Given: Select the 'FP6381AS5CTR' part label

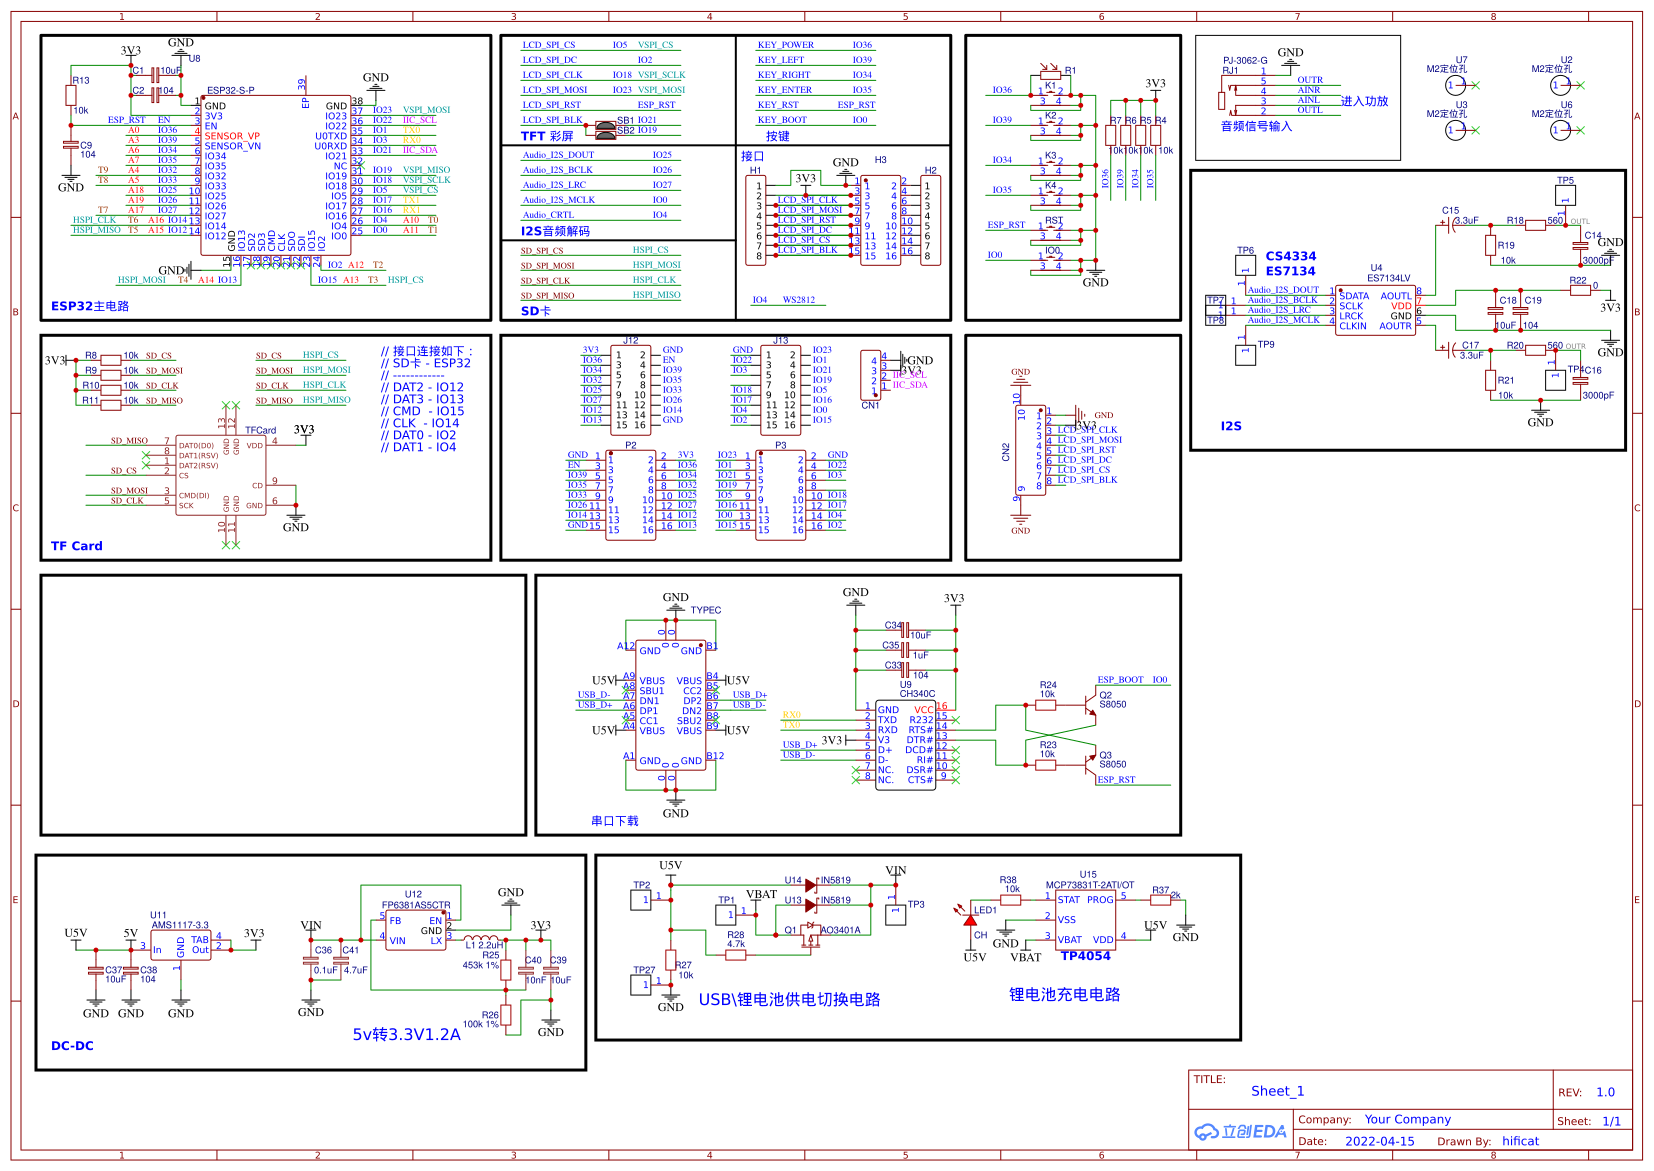Looking at the screenshot, I should tap(416, 905).
